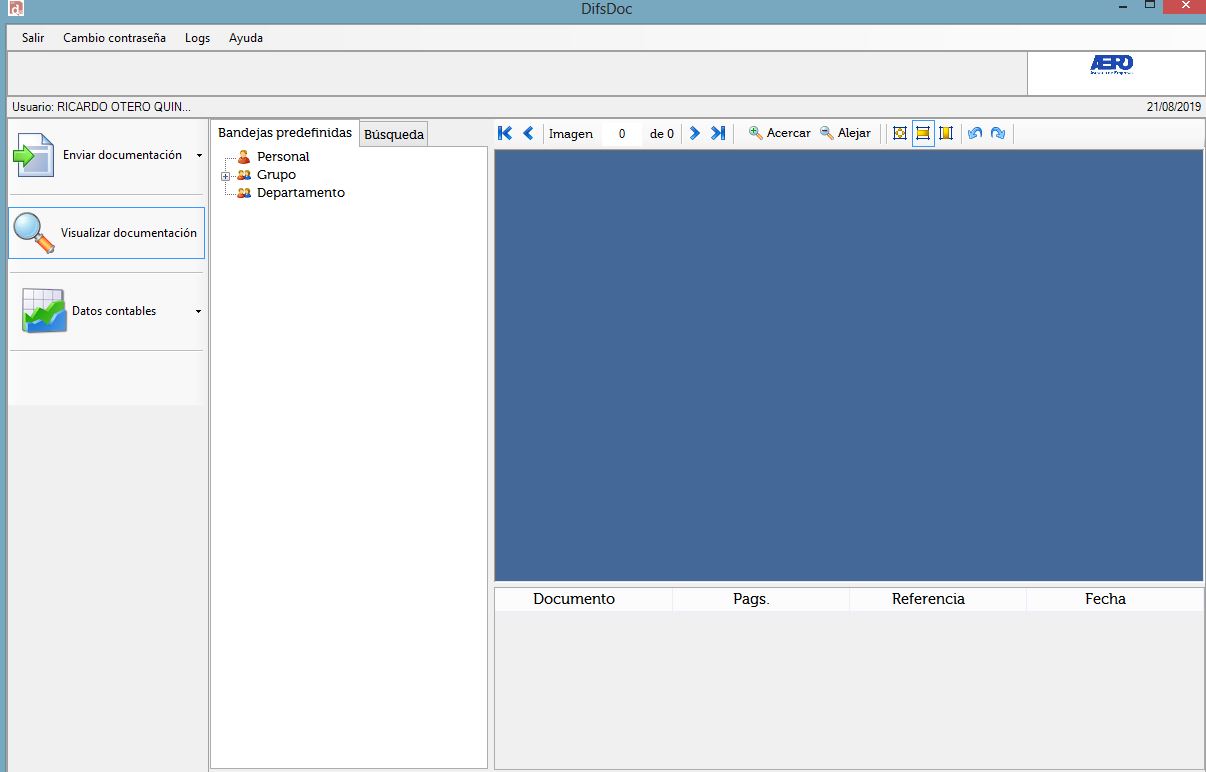The width and height of the screenshot is (1206, 772).
Task: Open Enviar documentación dropdown arrow
Action: pyautogui.click(x=199, y=156)
